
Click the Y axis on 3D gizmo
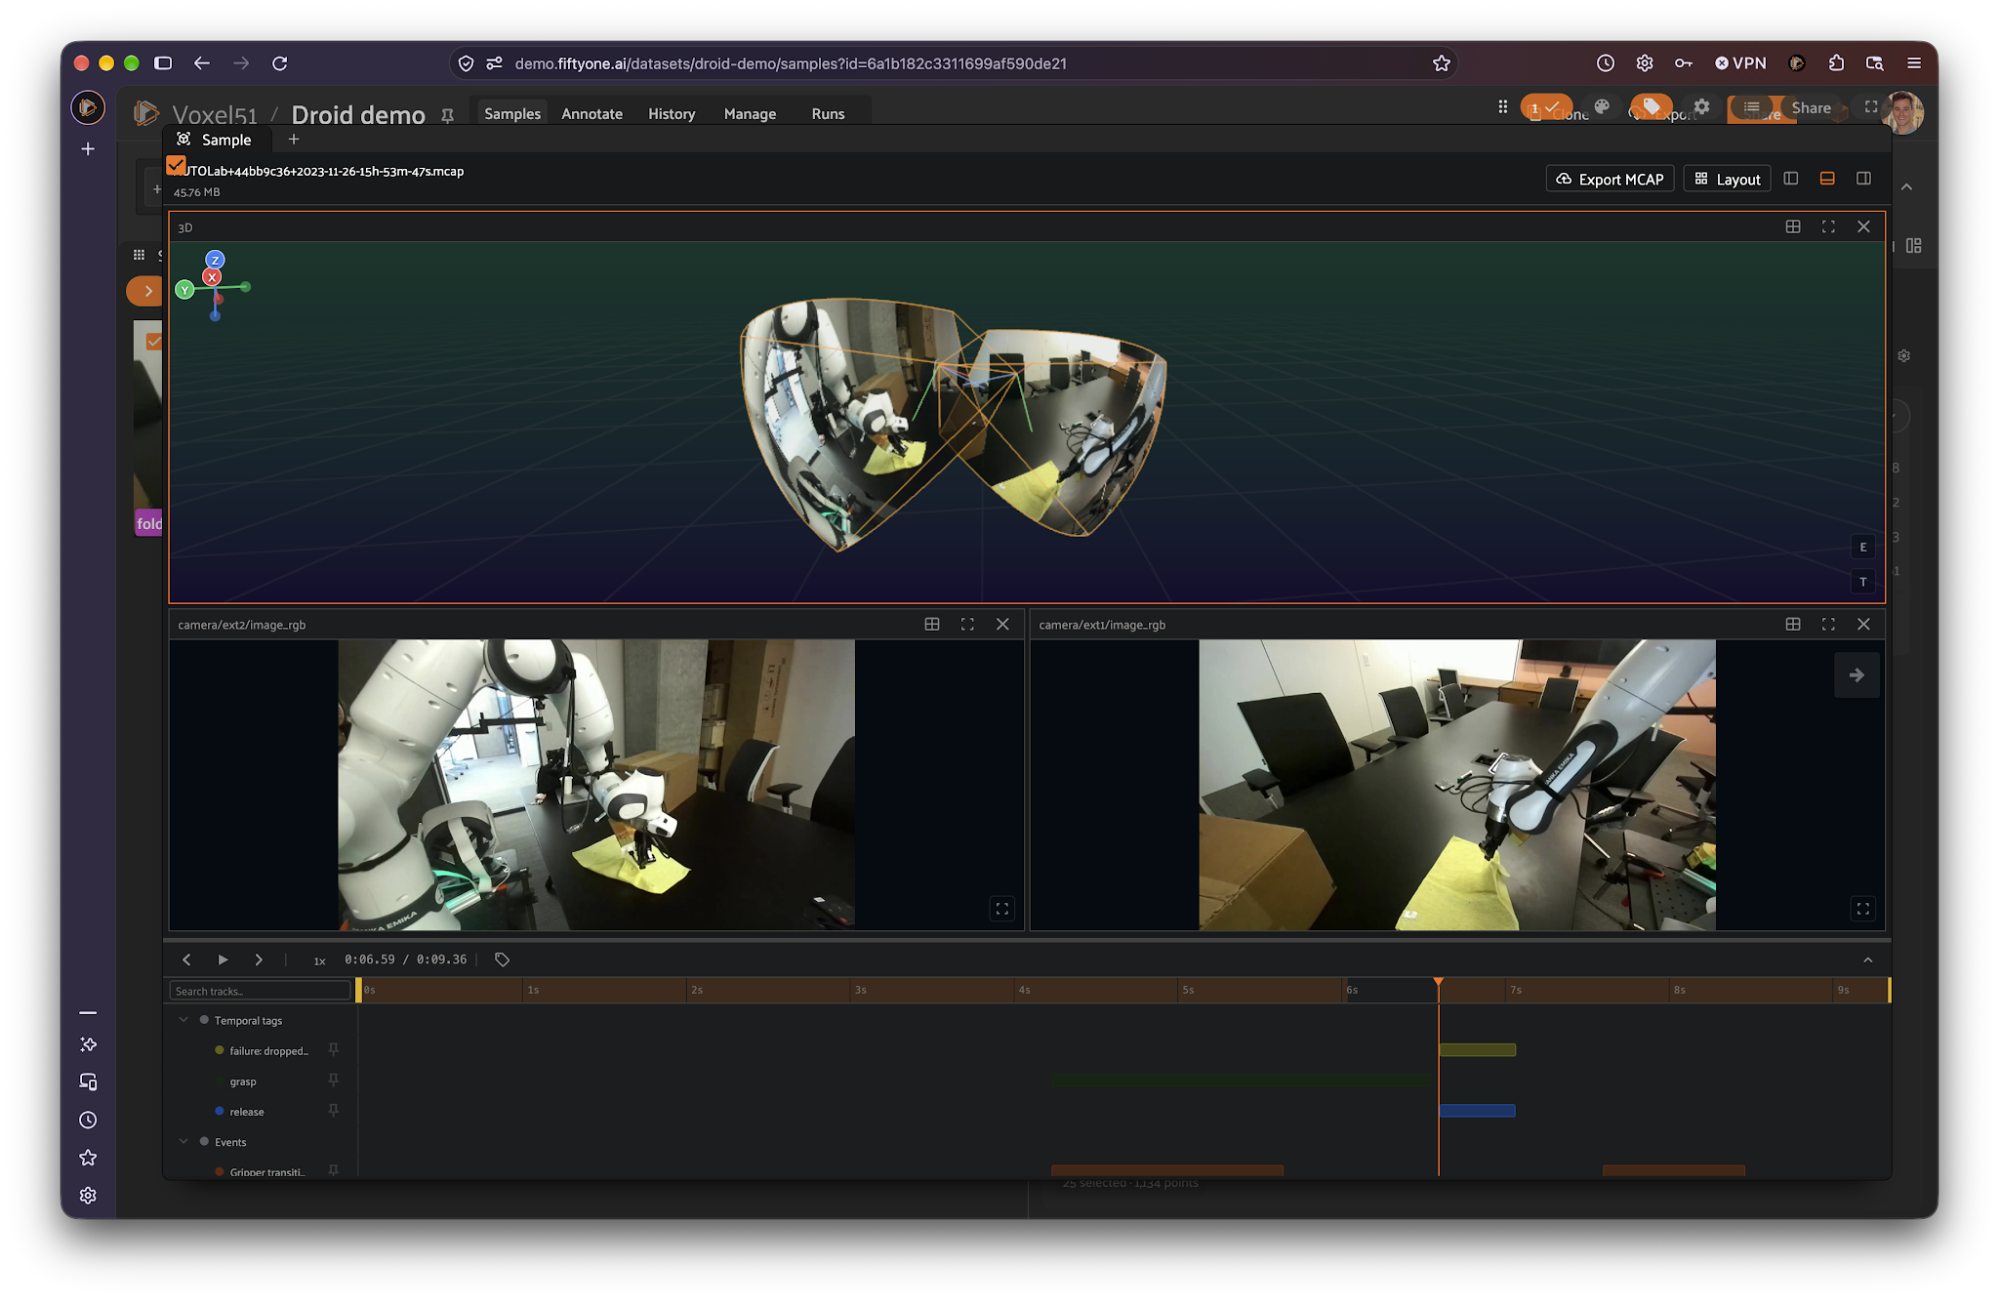point(185,289)
